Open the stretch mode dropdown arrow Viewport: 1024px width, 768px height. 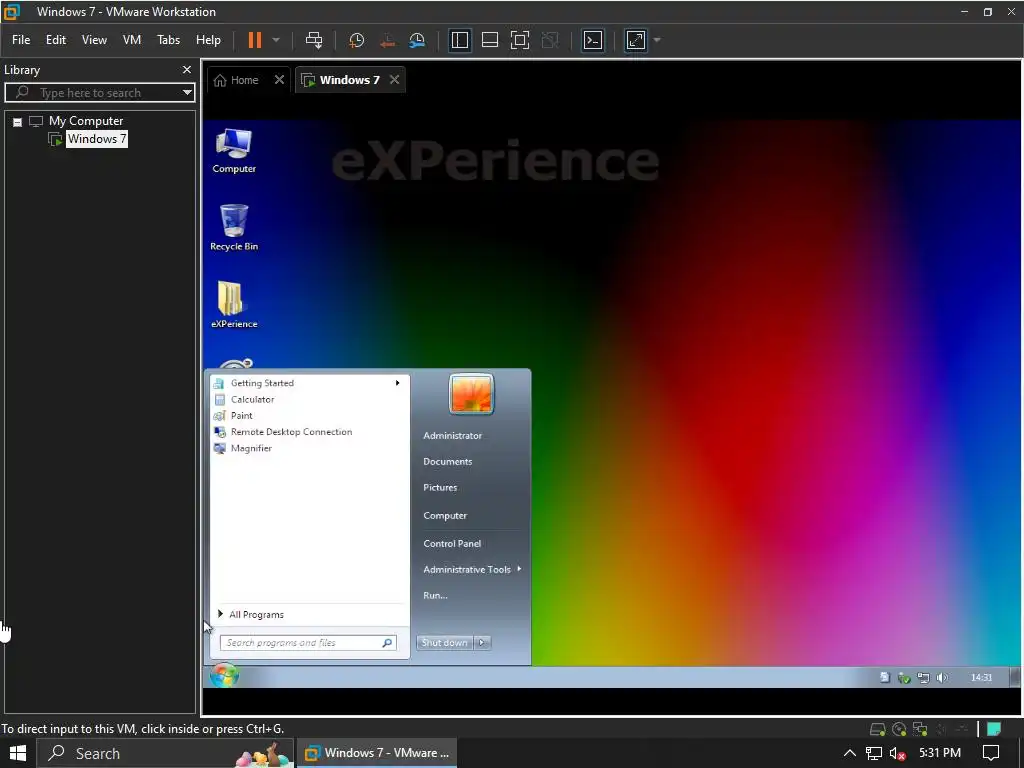(x=657, y=40)
